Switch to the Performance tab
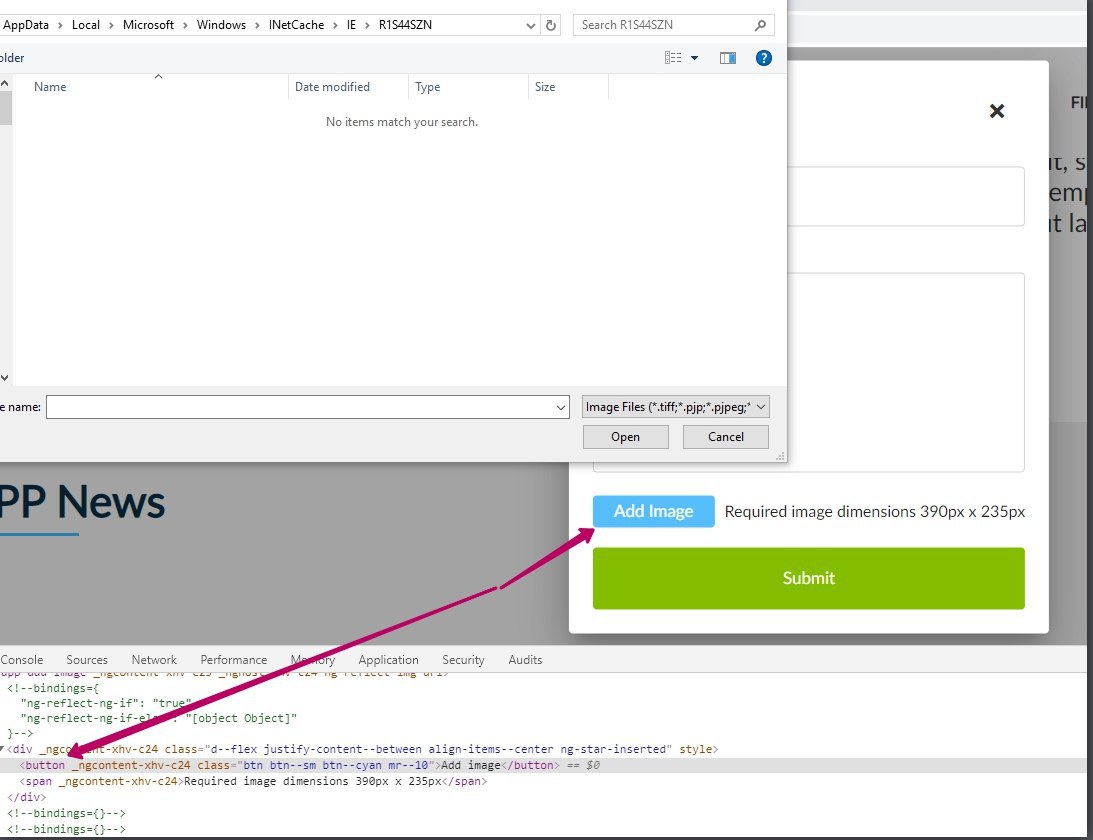 pos(234,659)
